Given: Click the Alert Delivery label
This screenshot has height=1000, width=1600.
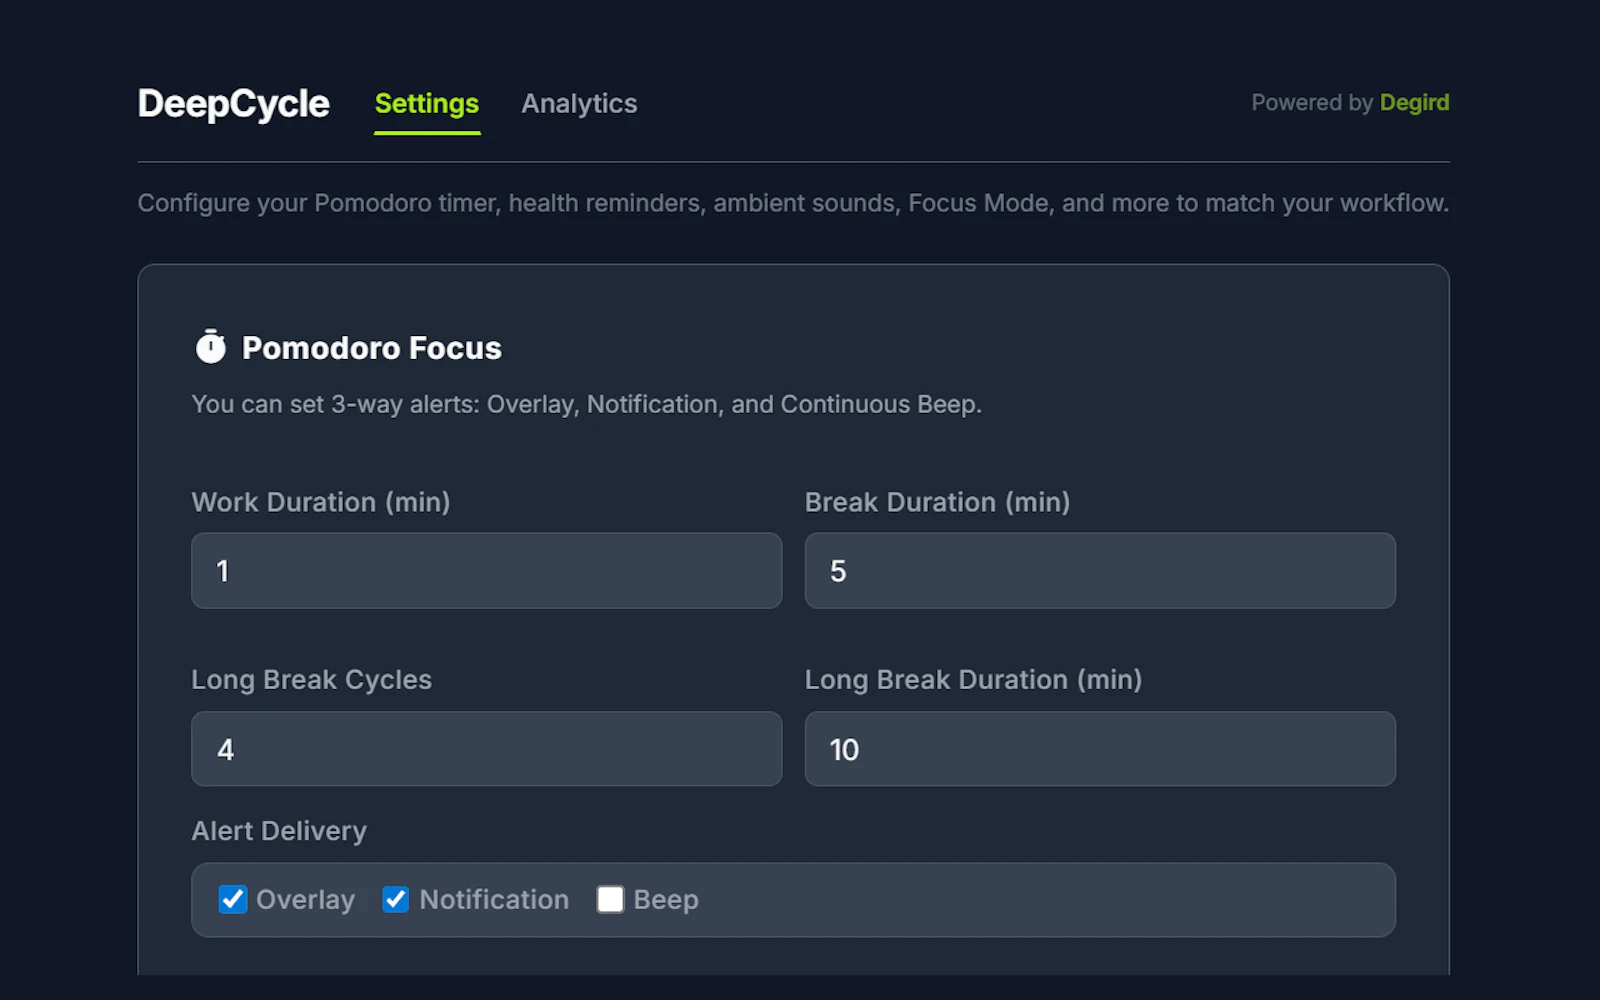Looking at the screenshot, I should point(279,830).
